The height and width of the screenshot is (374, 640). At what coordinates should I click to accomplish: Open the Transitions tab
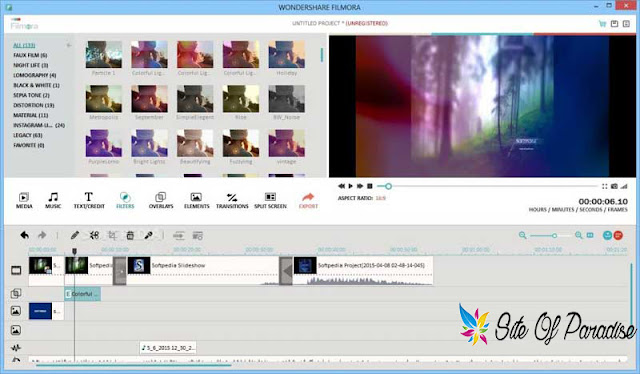click(x=232, y=200)
